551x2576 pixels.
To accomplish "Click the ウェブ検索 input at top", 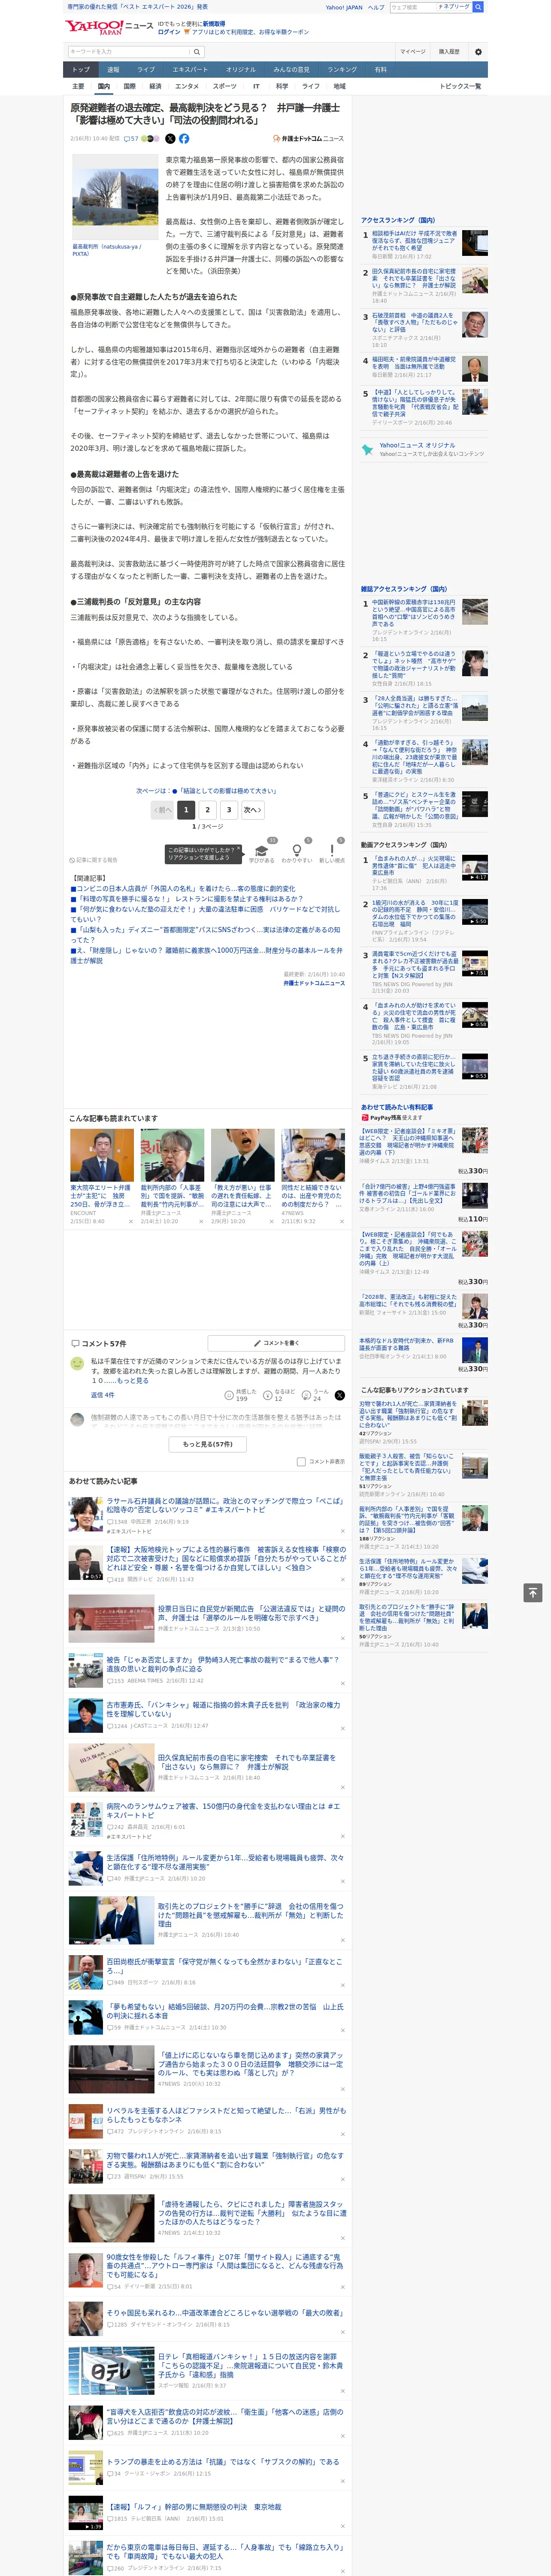I will click(412, 7).
